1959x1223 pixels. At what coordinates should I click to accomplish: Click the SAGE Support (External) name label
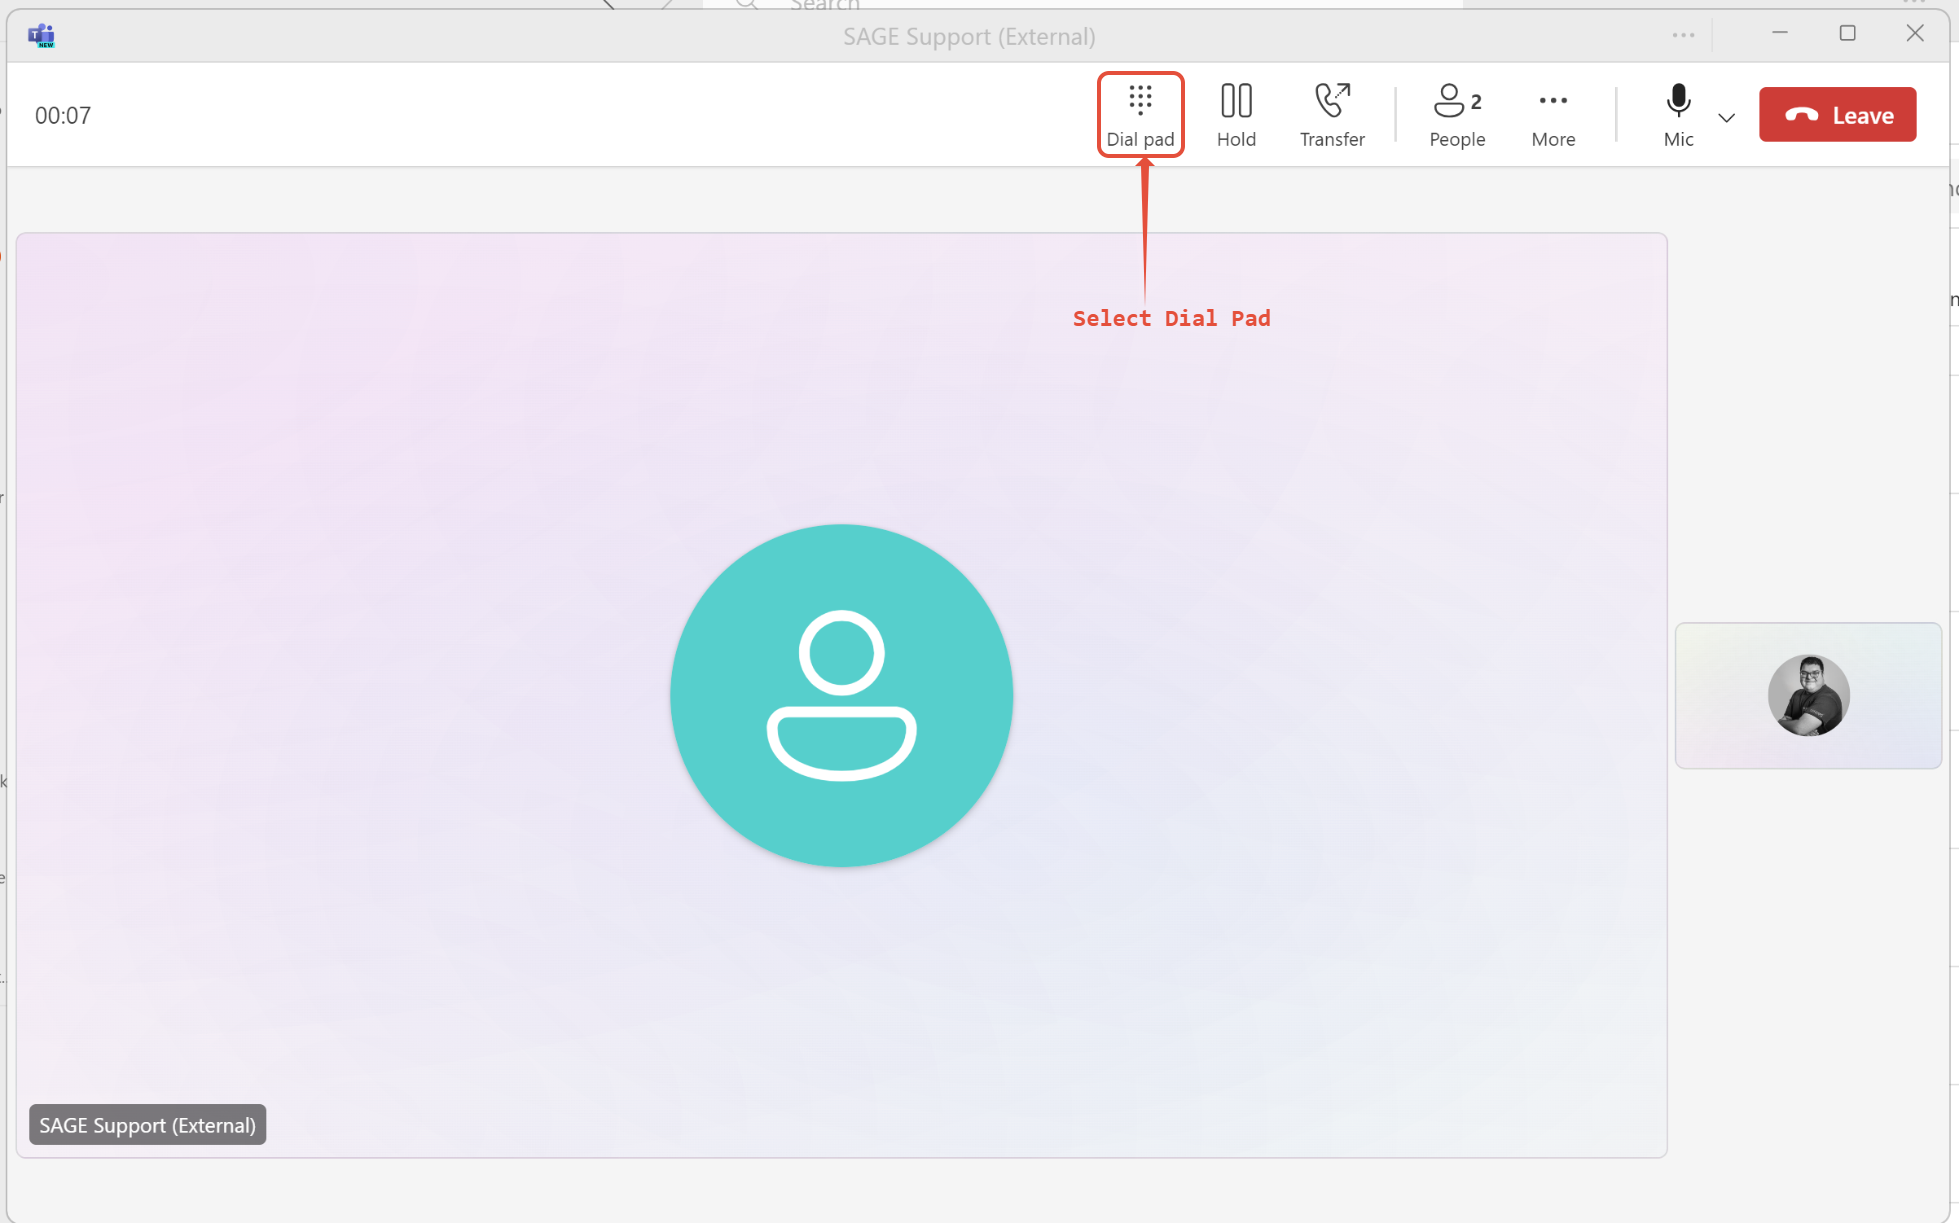[x=147, y=1125]
